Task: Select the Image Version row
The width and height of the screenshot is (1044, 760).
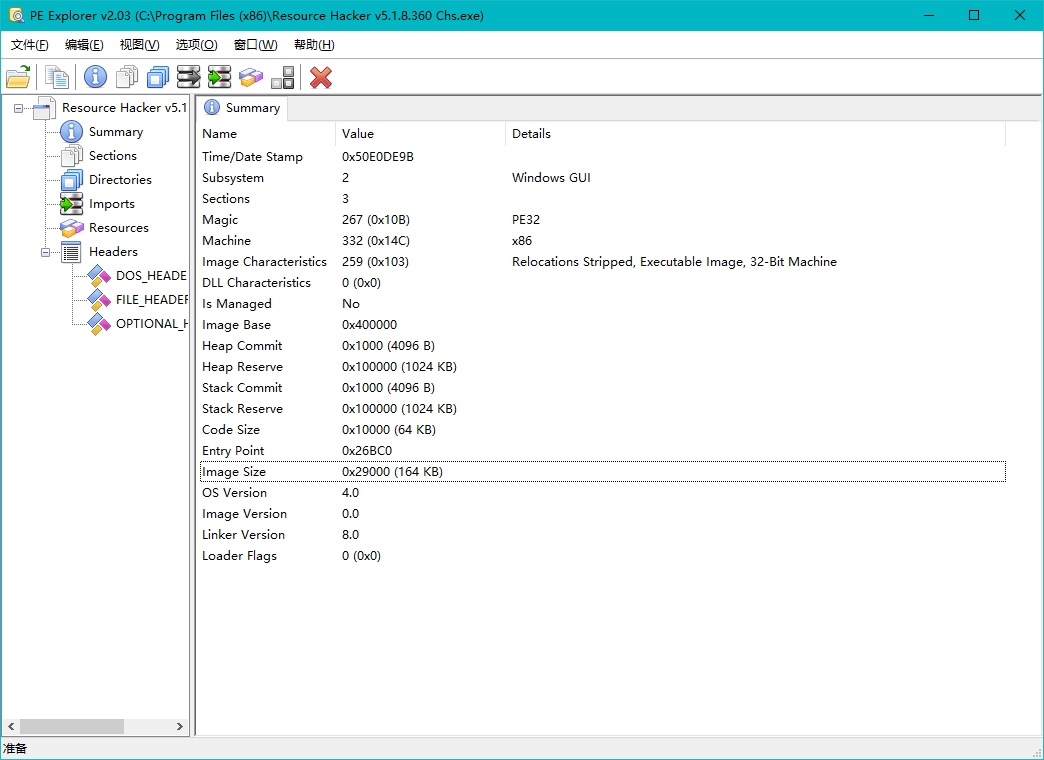Action: tap(603, 514)
